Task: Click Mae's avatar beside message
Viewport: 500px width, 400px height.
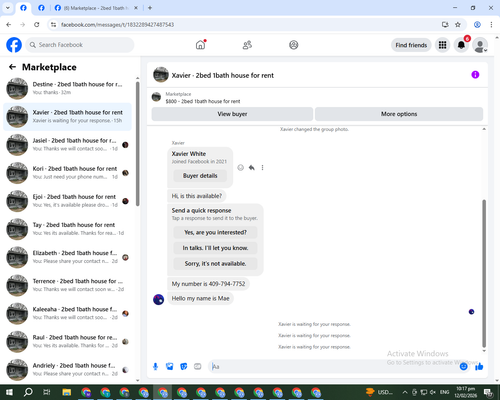Action: (158, 299)
